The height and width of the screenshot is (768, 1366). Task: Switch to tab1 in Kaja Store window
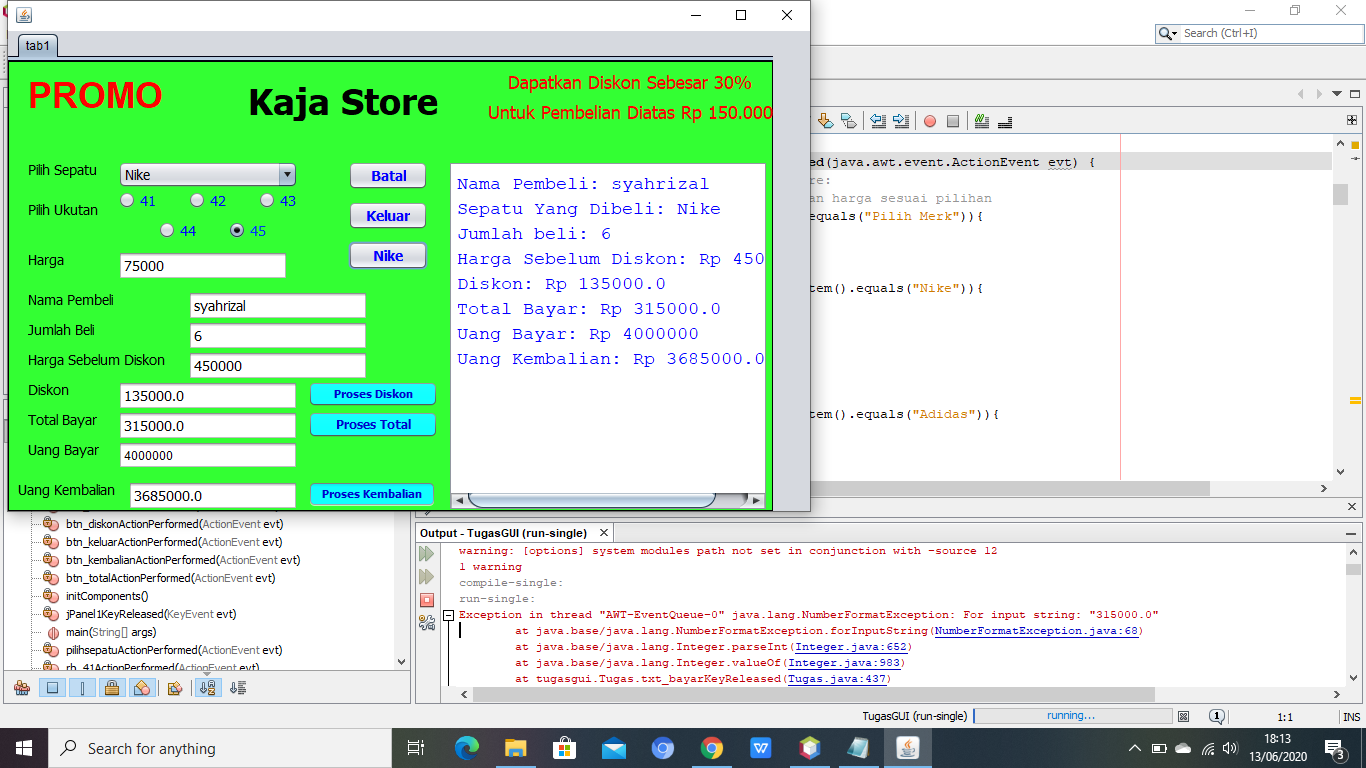(39, 46)
